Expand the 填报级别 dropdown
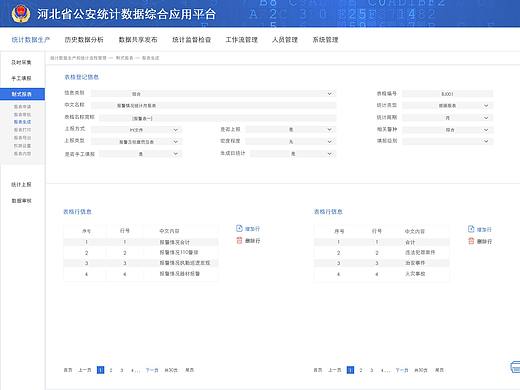This screenshot has width=520, height=390. 447,141
